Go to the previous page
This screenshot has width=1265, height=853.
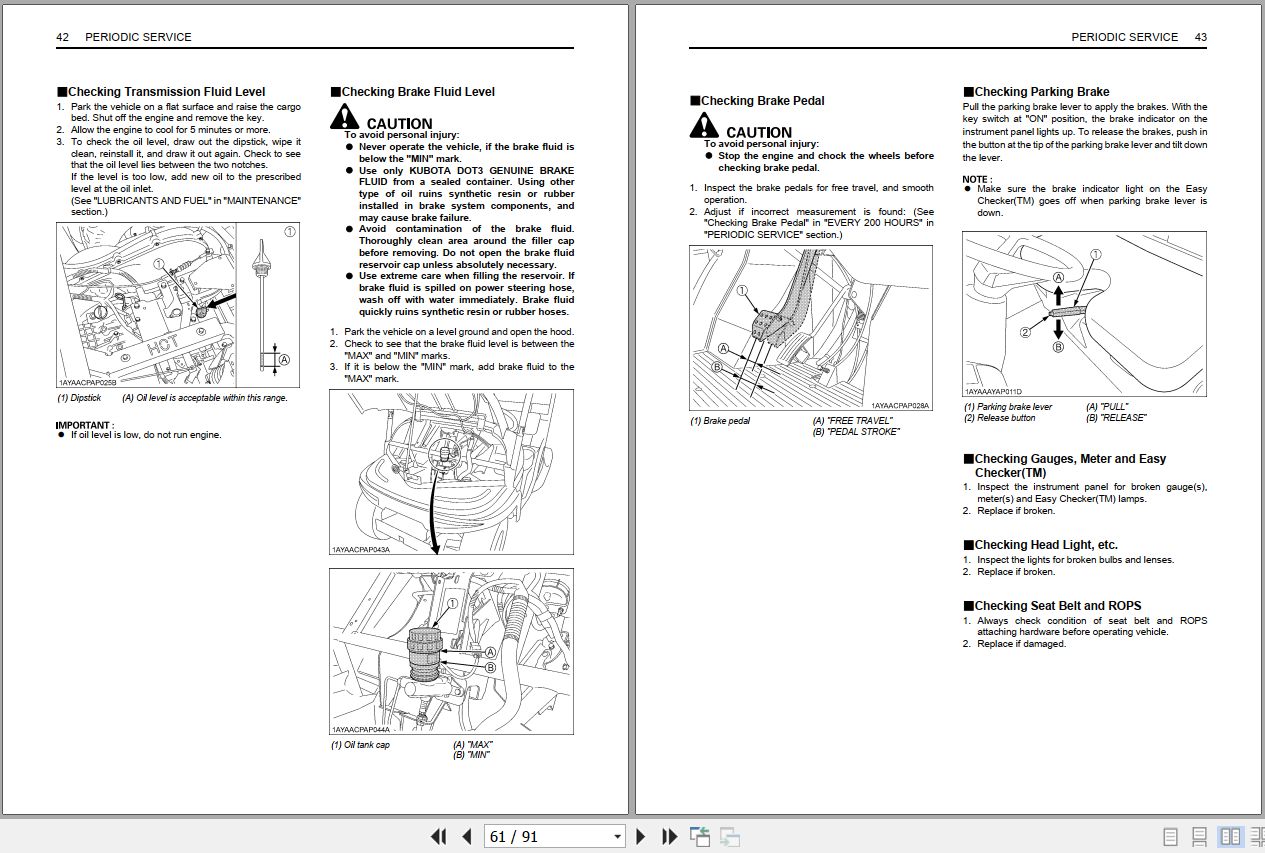466,836
